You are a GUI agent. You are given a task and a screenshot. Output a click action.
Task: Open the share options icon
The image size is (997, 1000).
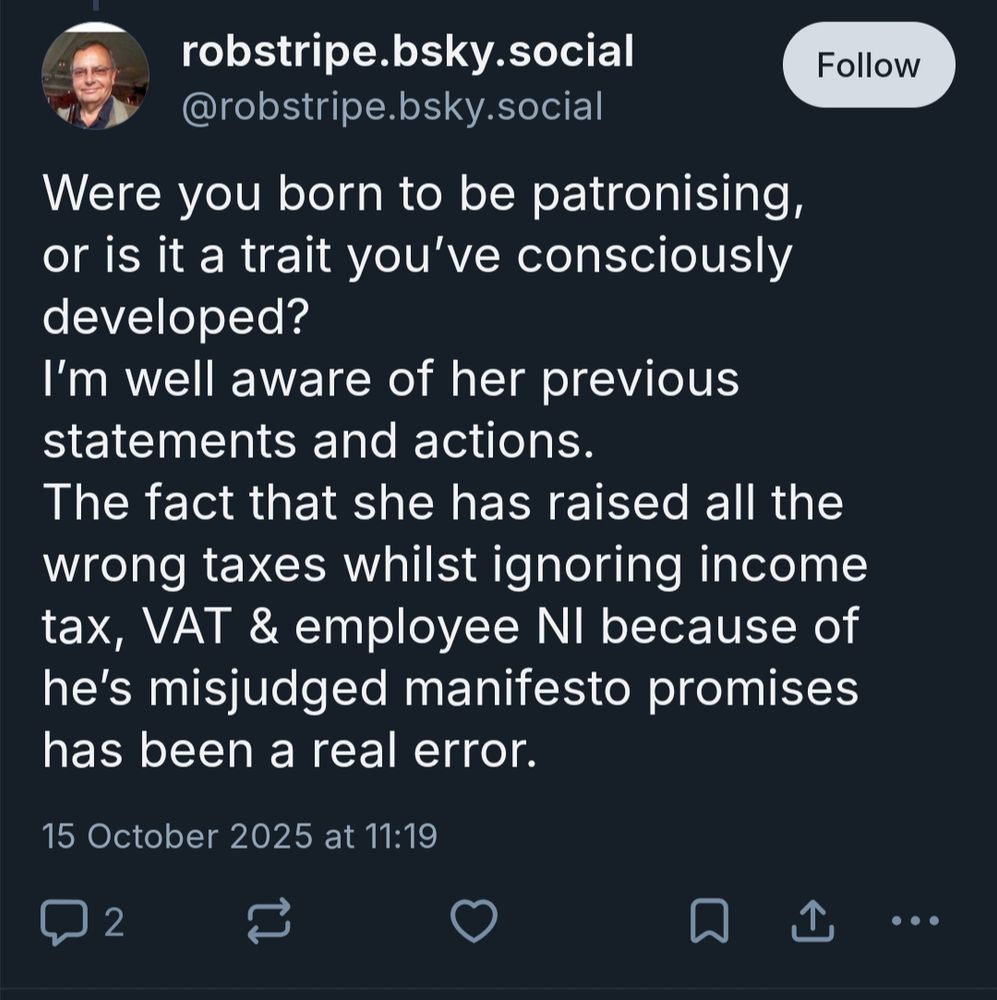[x=812, y=921]
